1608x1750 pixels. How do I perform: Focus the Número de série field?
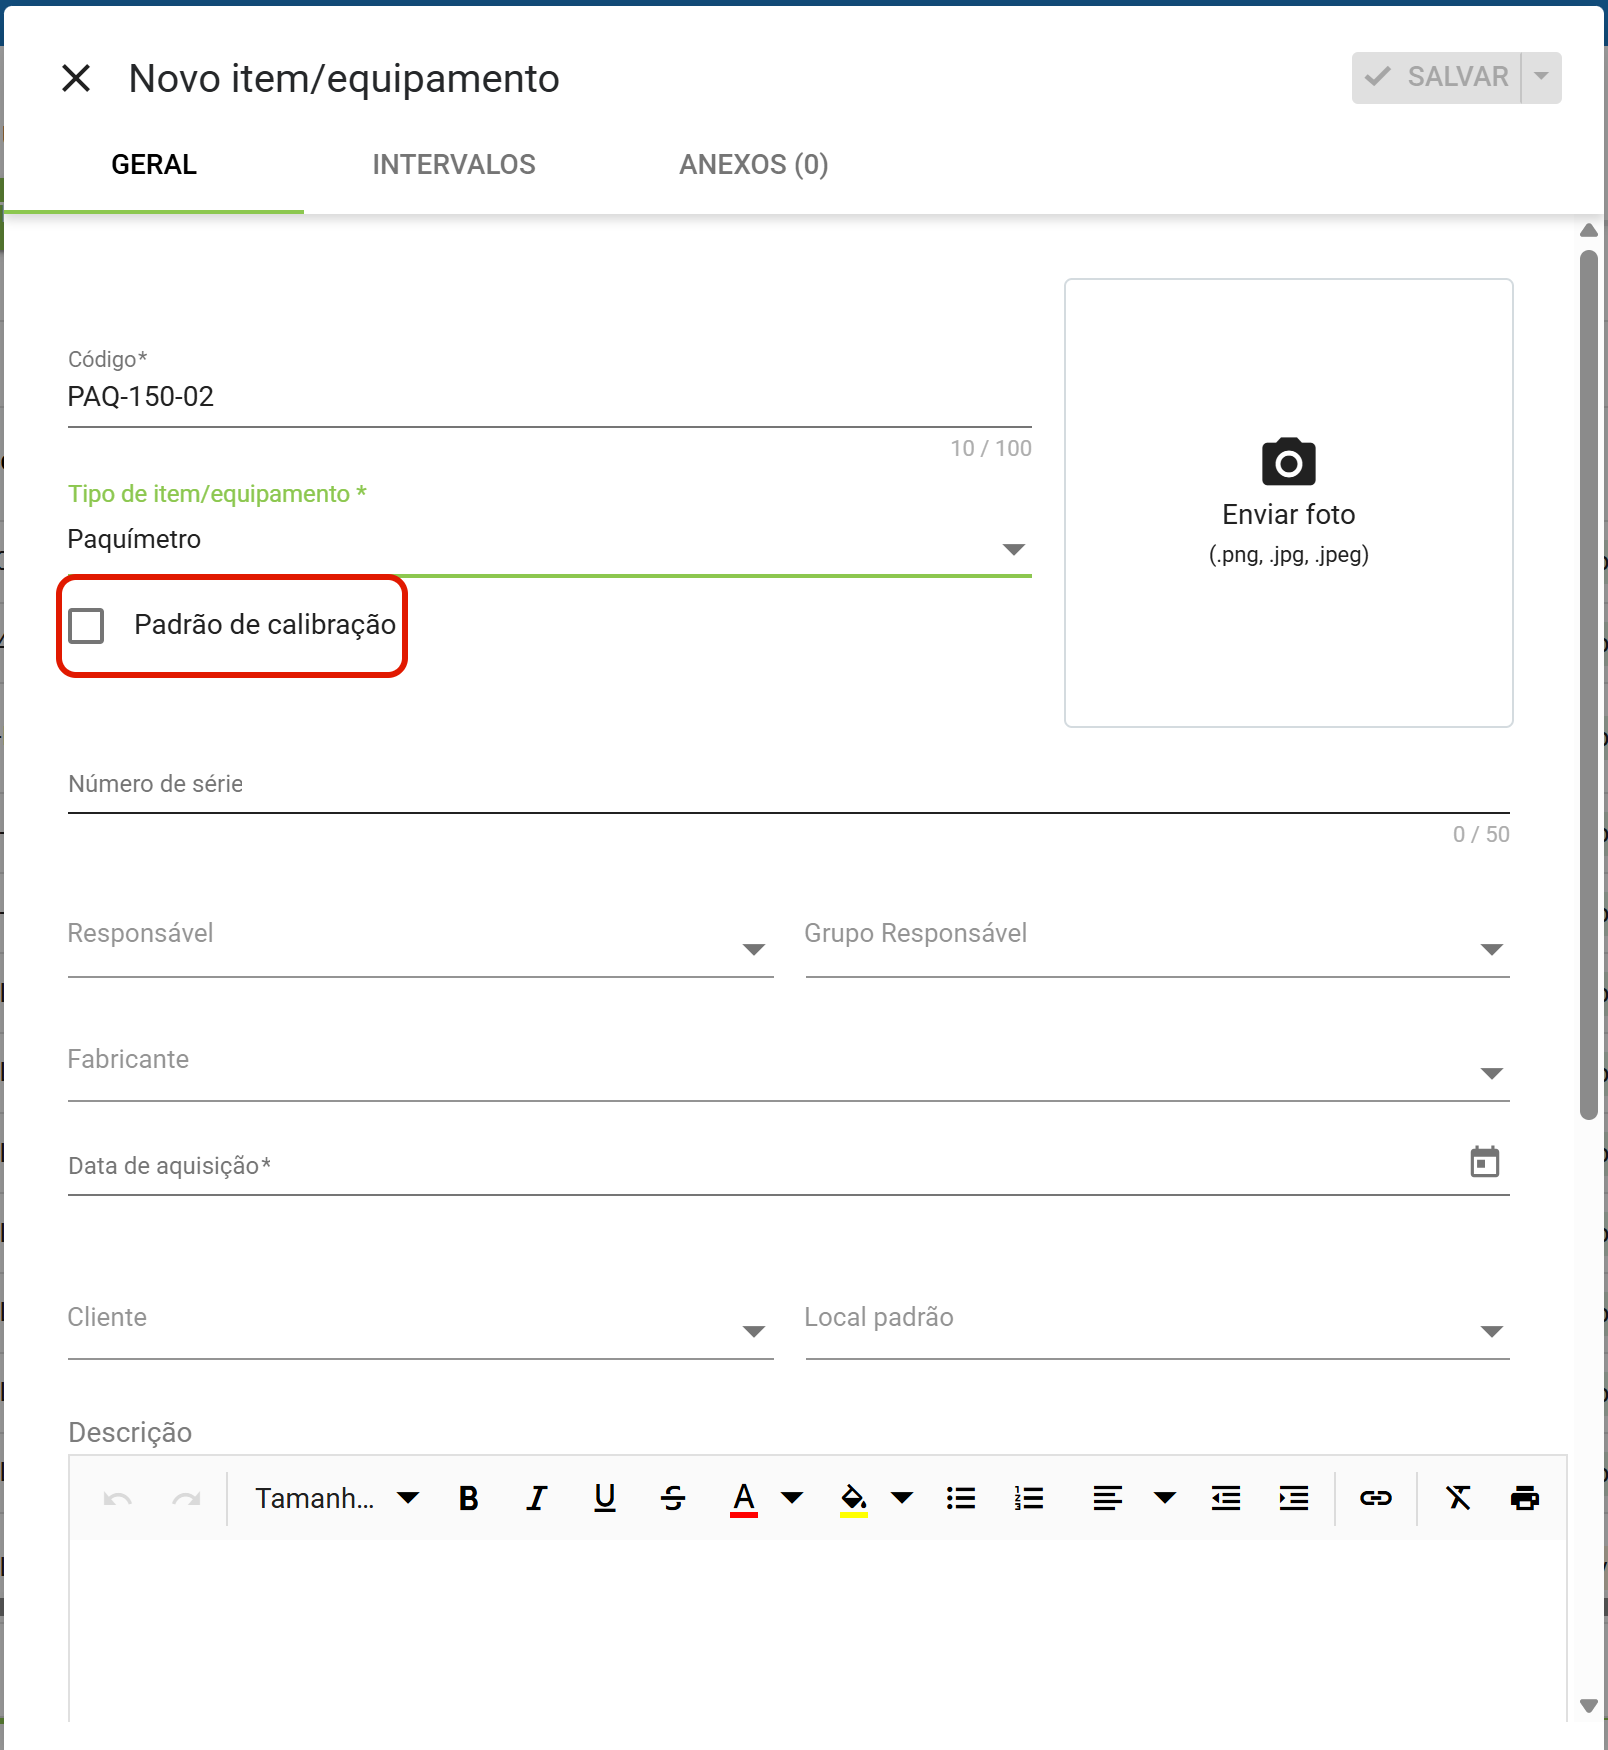point(788,785)
